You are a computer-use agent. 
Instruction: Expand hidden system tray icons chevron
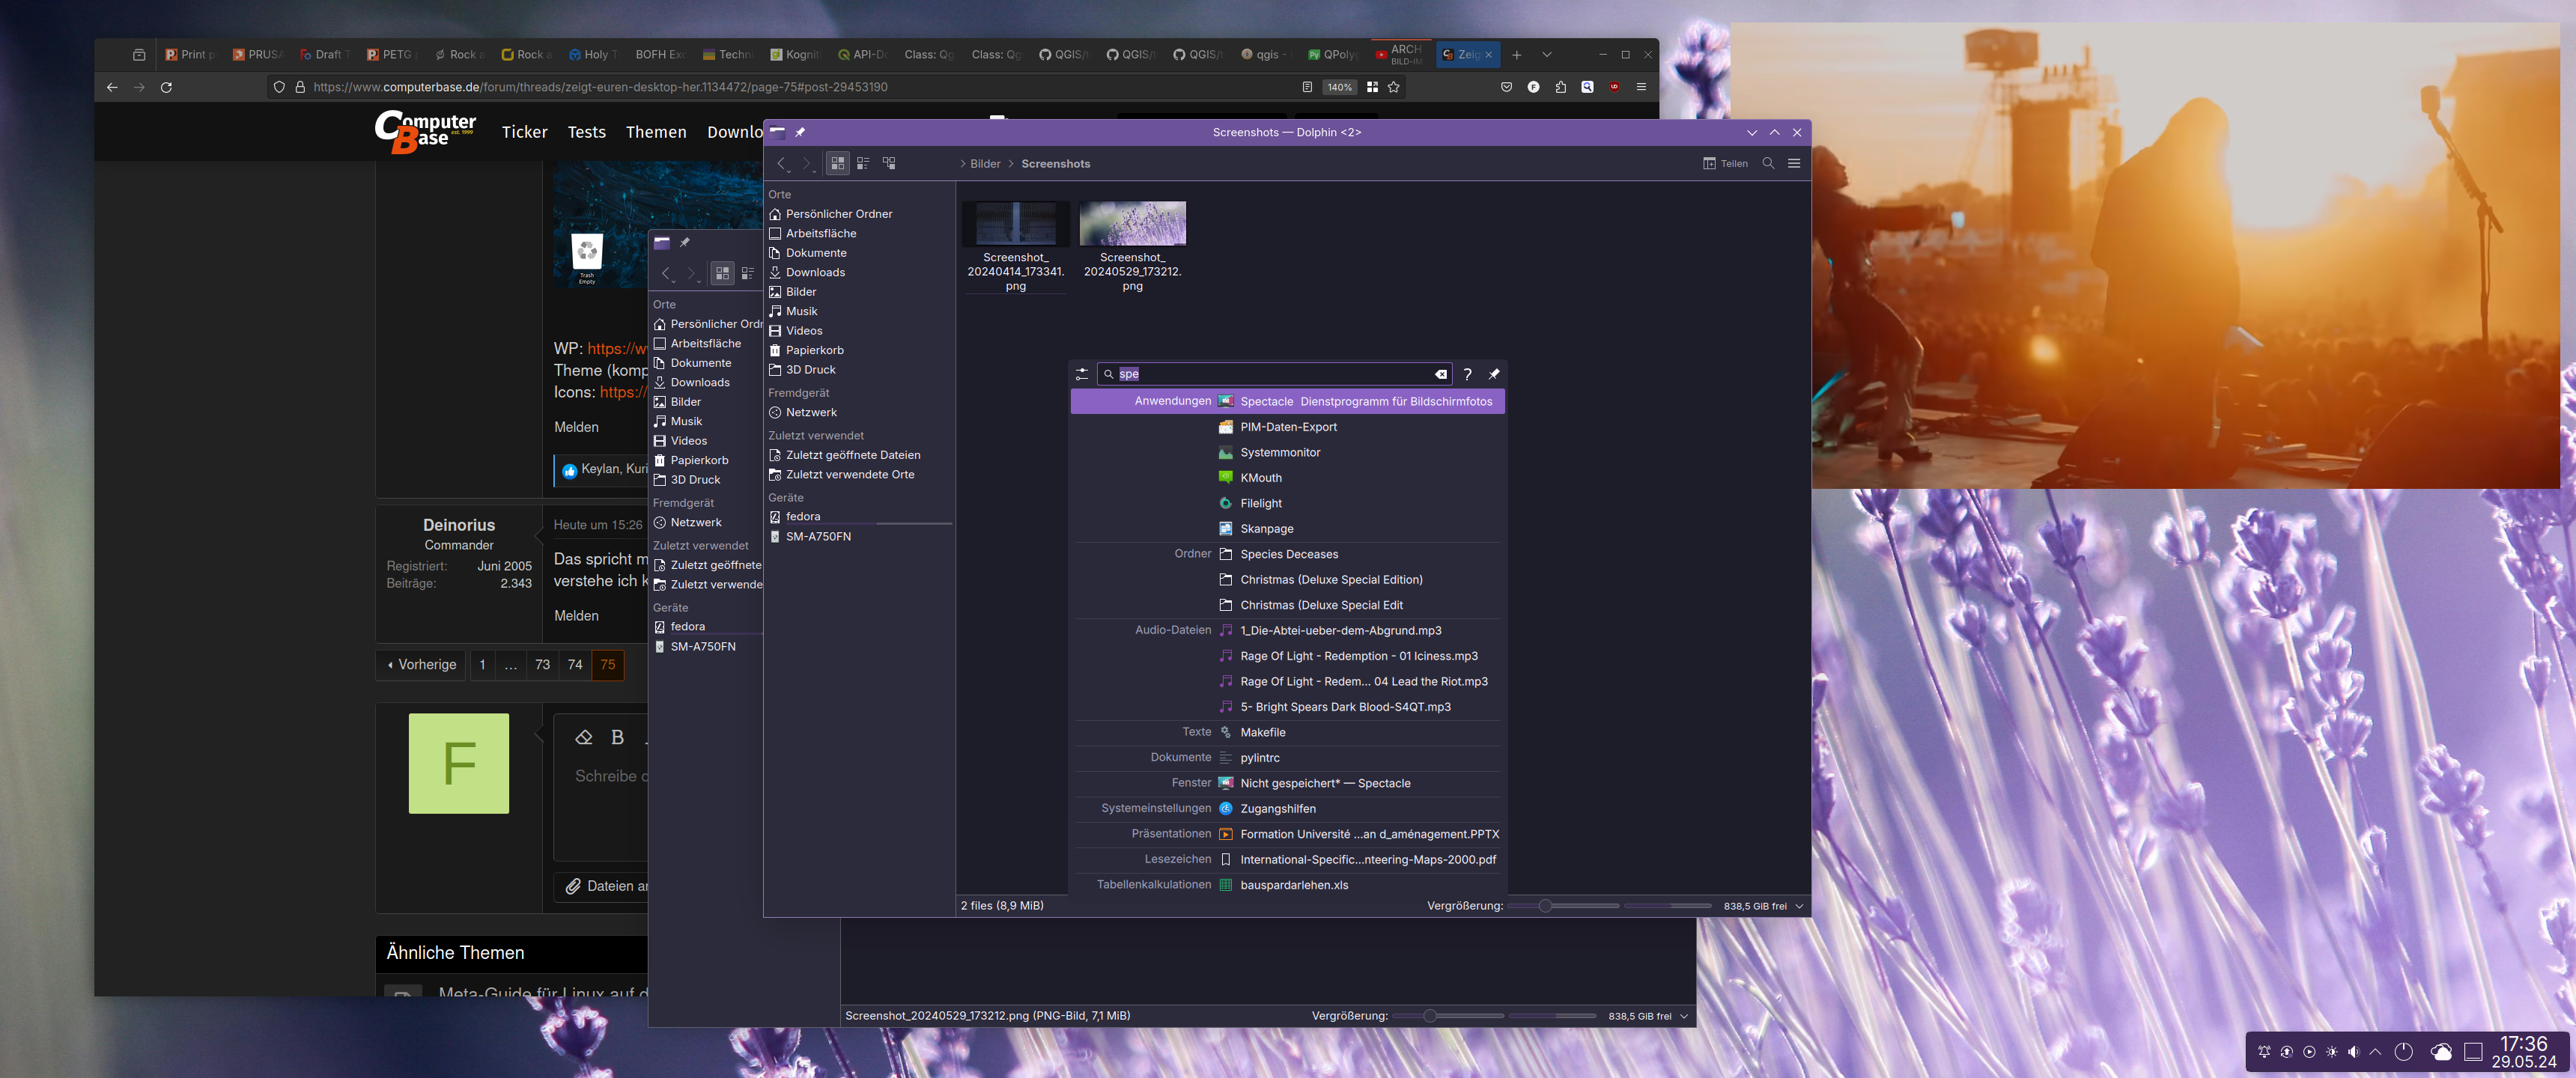(x=2377, y=1052)
